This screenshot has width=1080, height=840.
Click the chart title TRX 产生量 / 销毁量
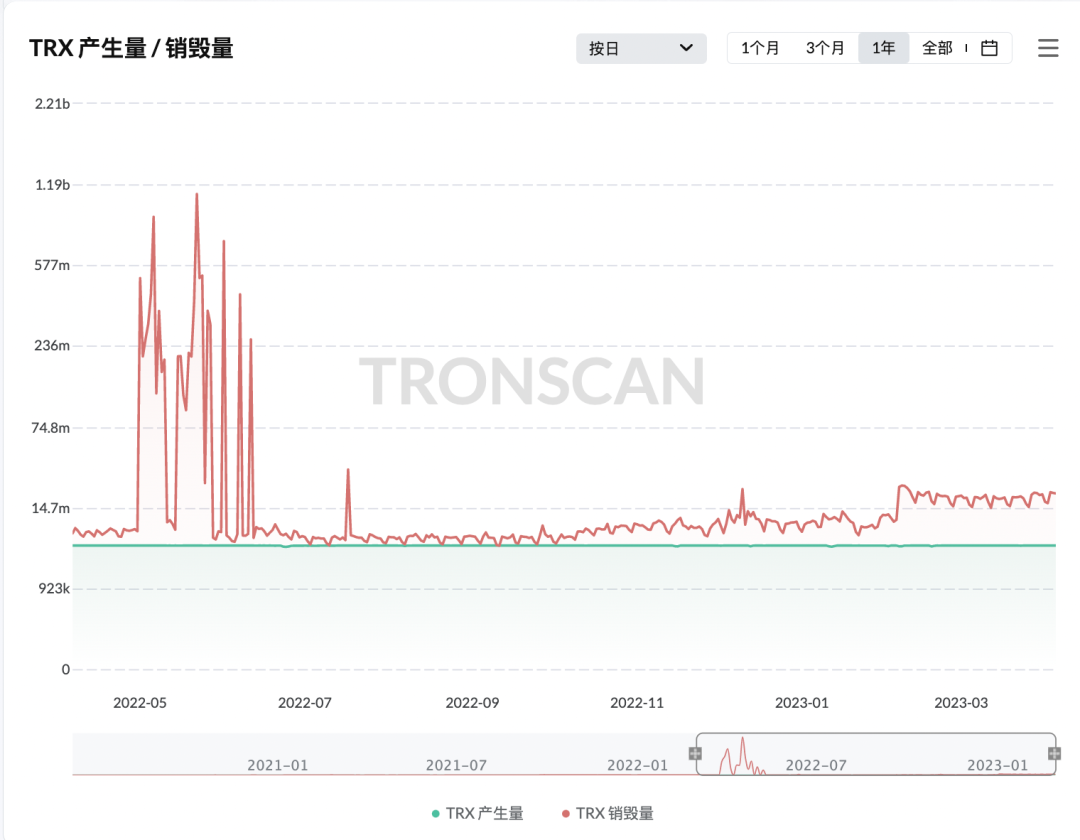coord(131,48)
